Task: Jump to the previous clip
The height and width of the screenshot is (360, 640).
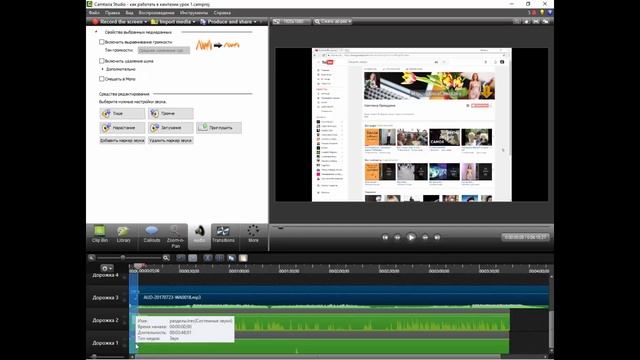Action: pyautogui.click(x=385, y=237)
